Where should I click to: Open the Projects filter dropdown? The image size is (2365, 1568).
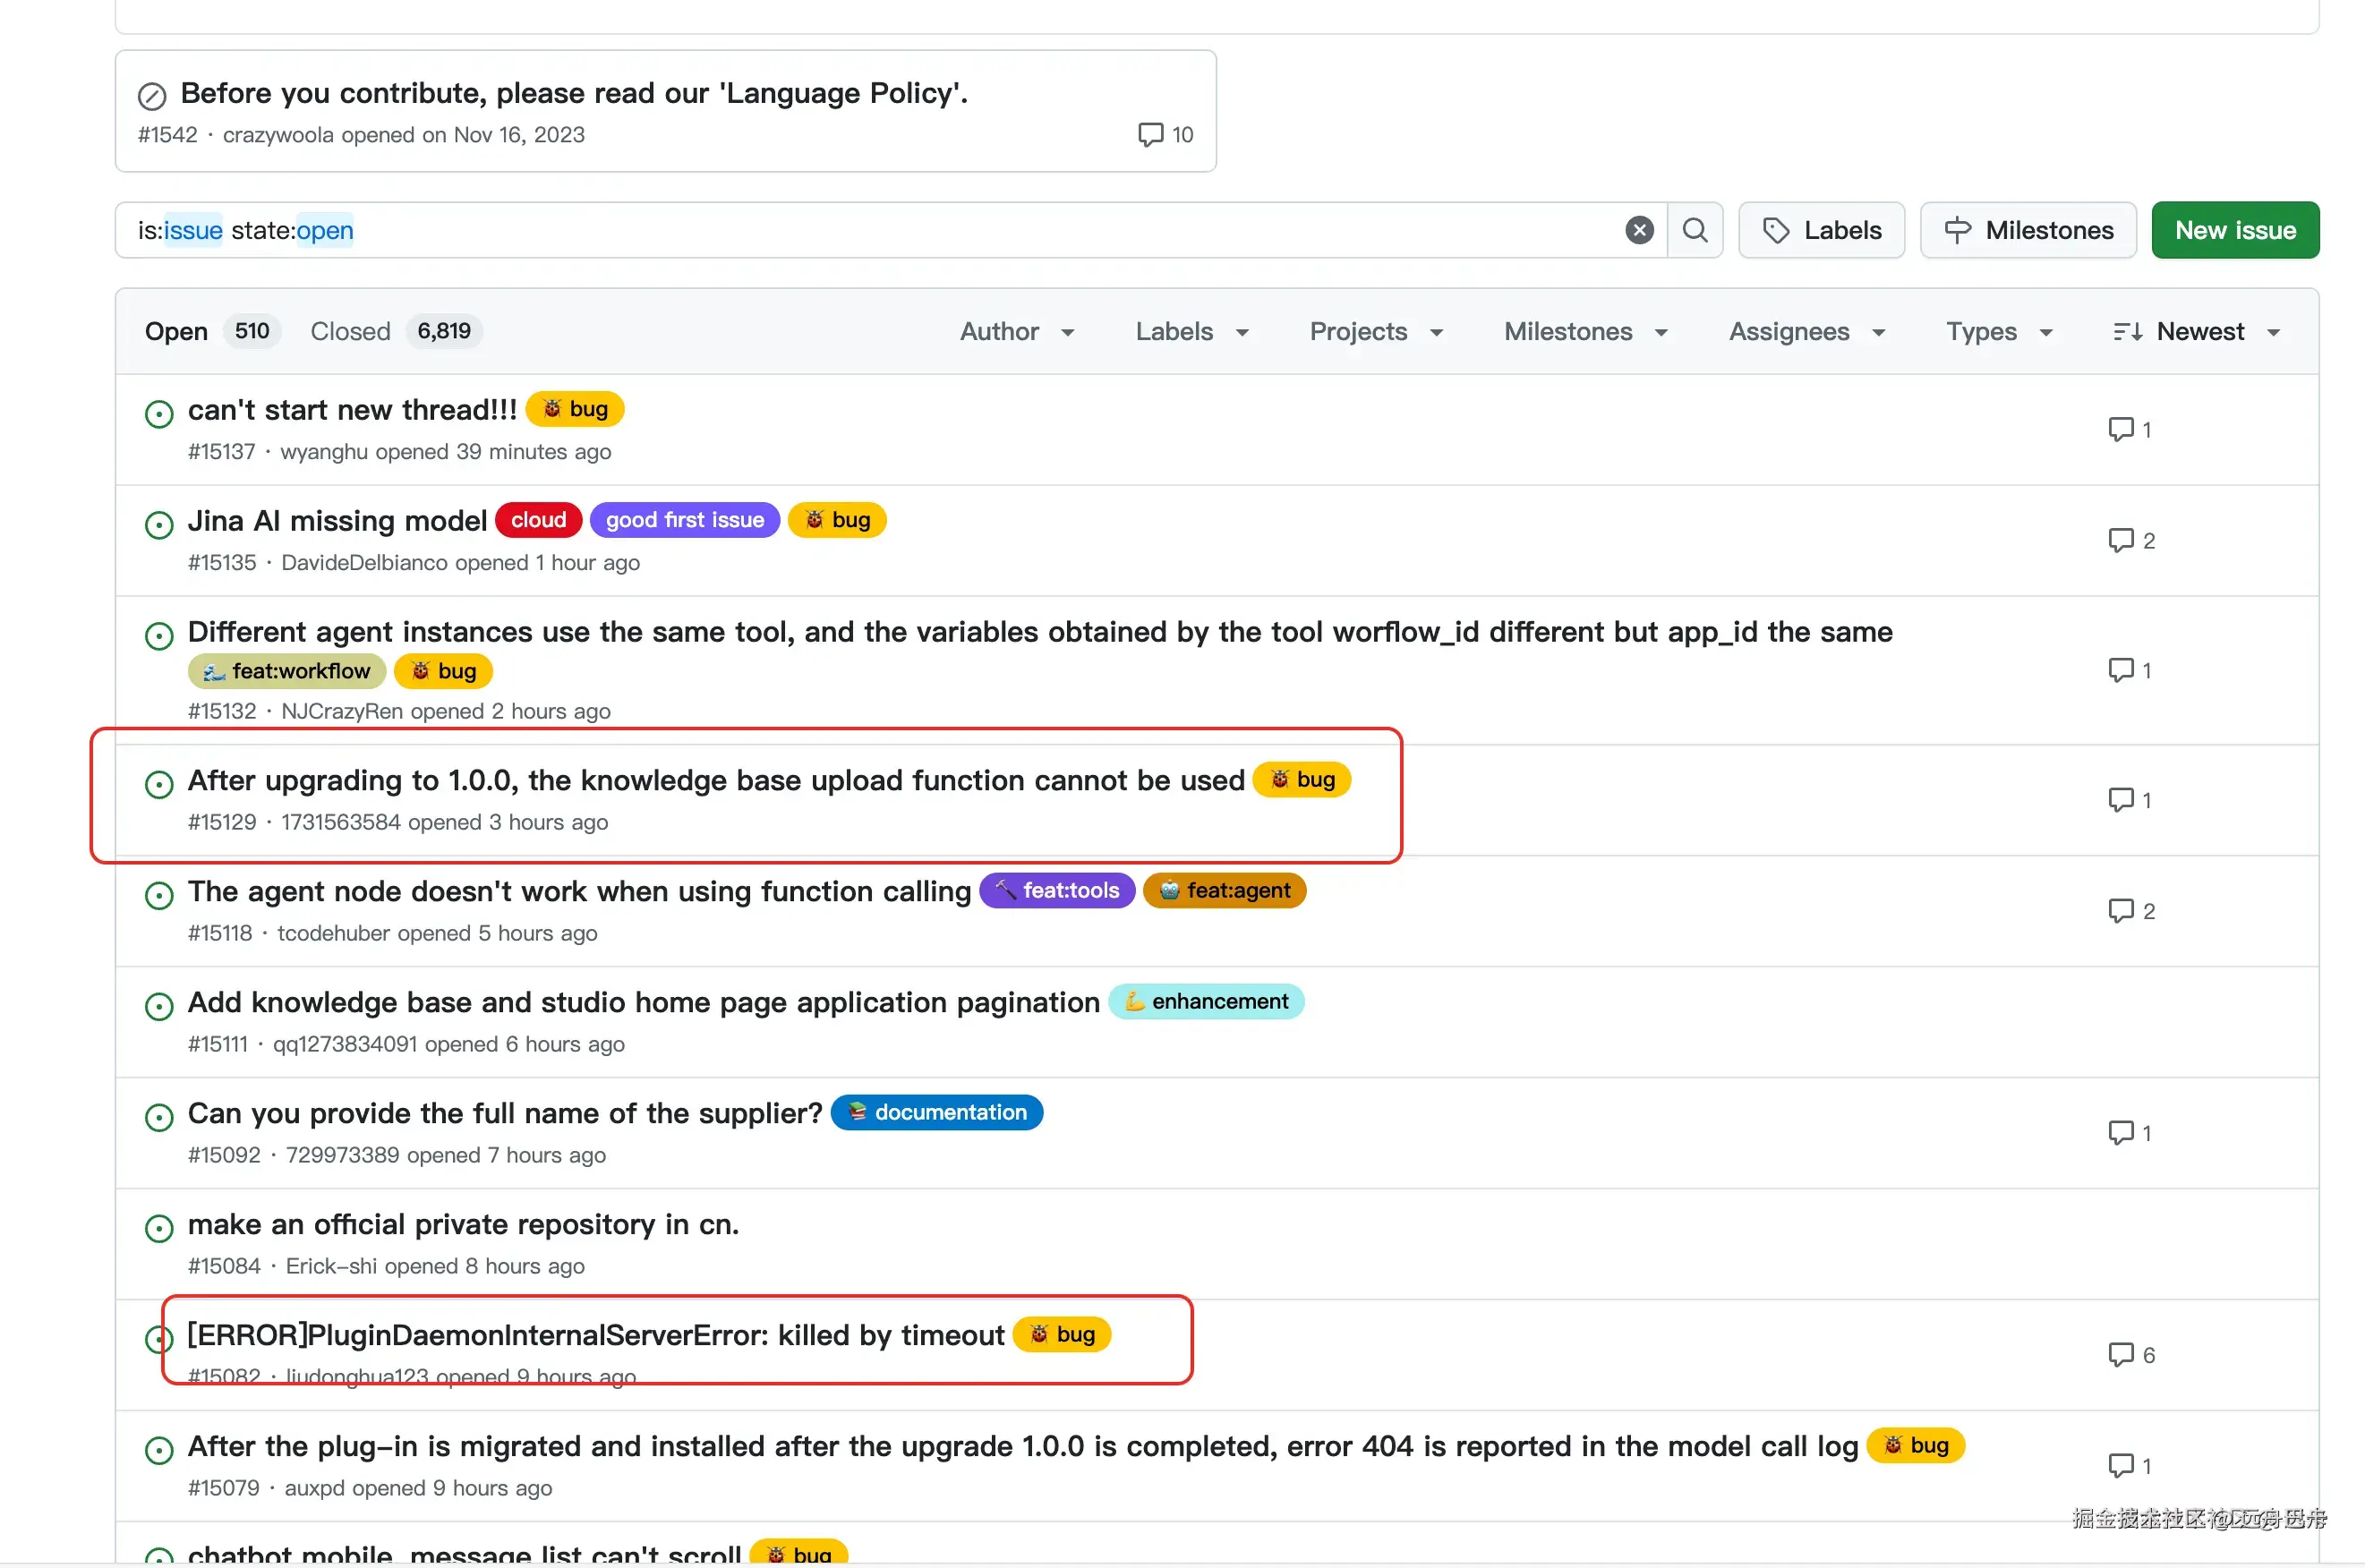pyautogui.click(x=1375, y=331)
